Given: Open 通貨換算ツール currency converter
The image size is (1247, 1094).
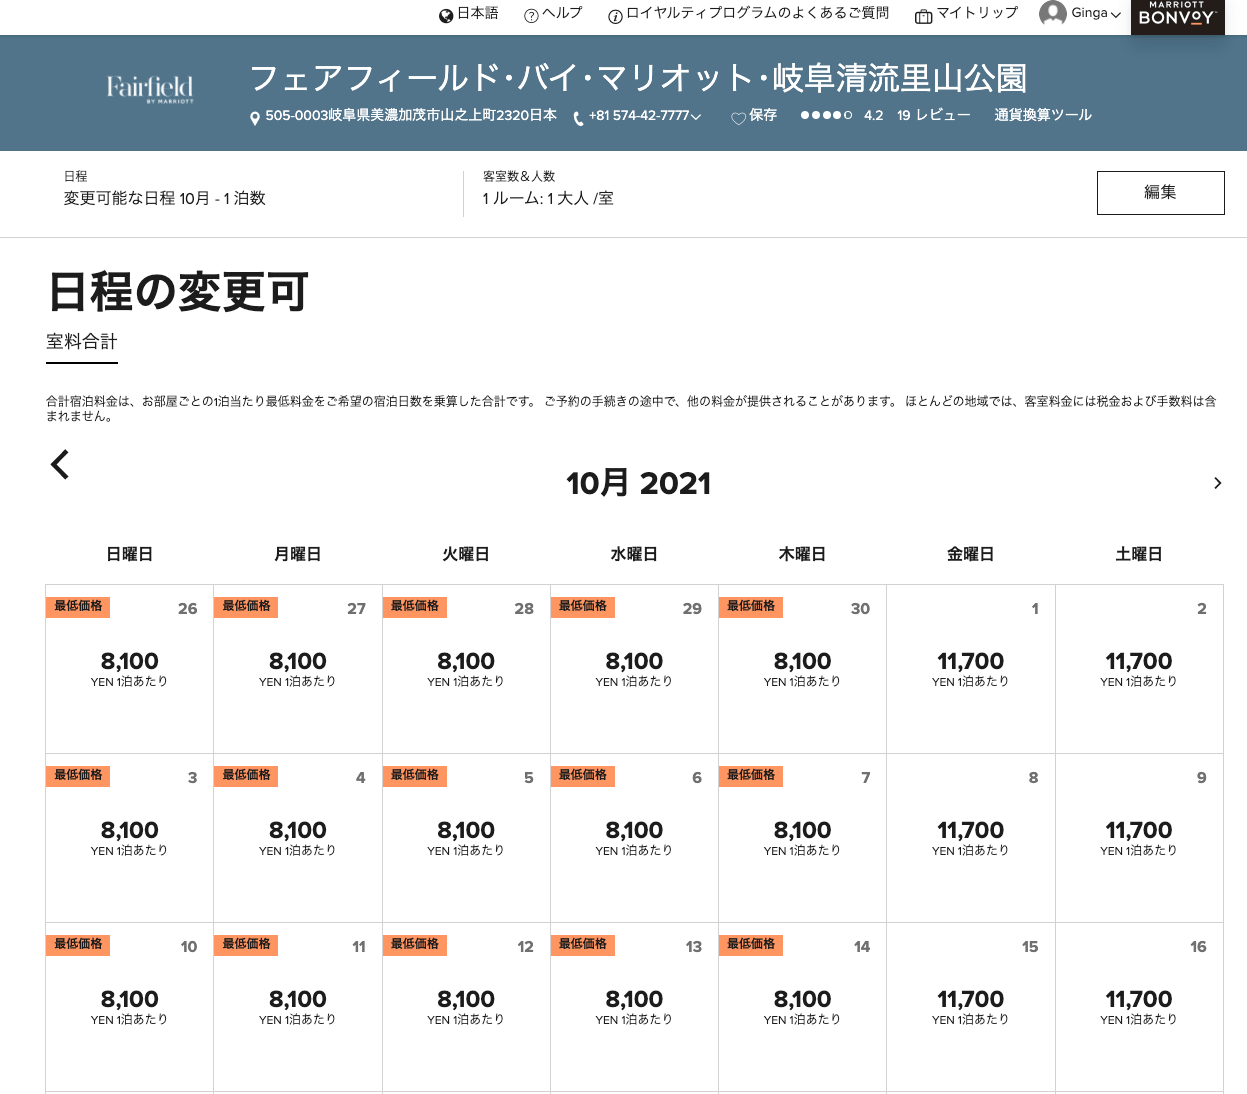Looking at the screenshot, I should (1043, 115).
